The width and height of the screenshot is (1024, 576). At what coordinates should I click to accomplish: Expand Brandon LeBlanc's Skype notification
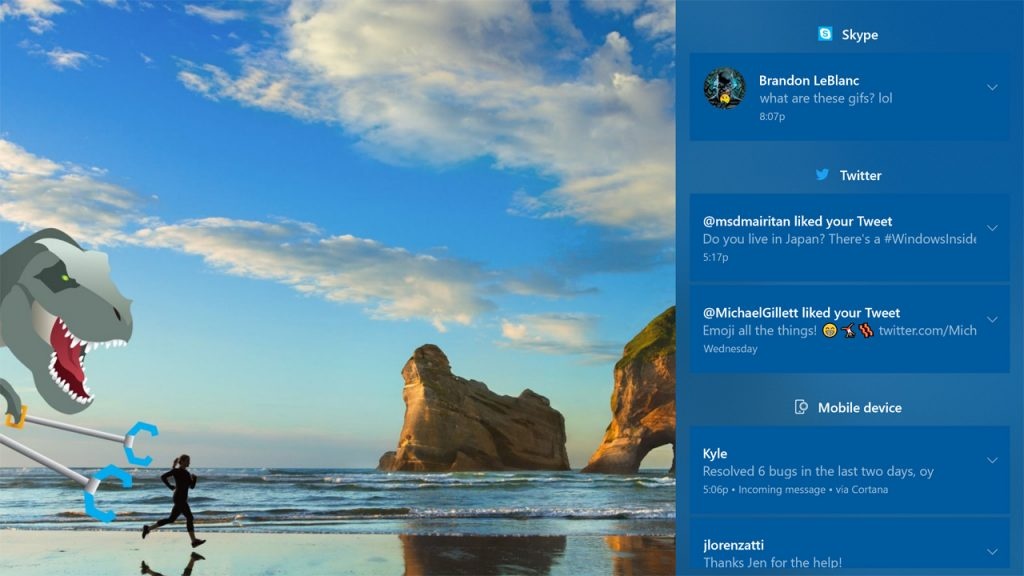click(x=993, y=88)
